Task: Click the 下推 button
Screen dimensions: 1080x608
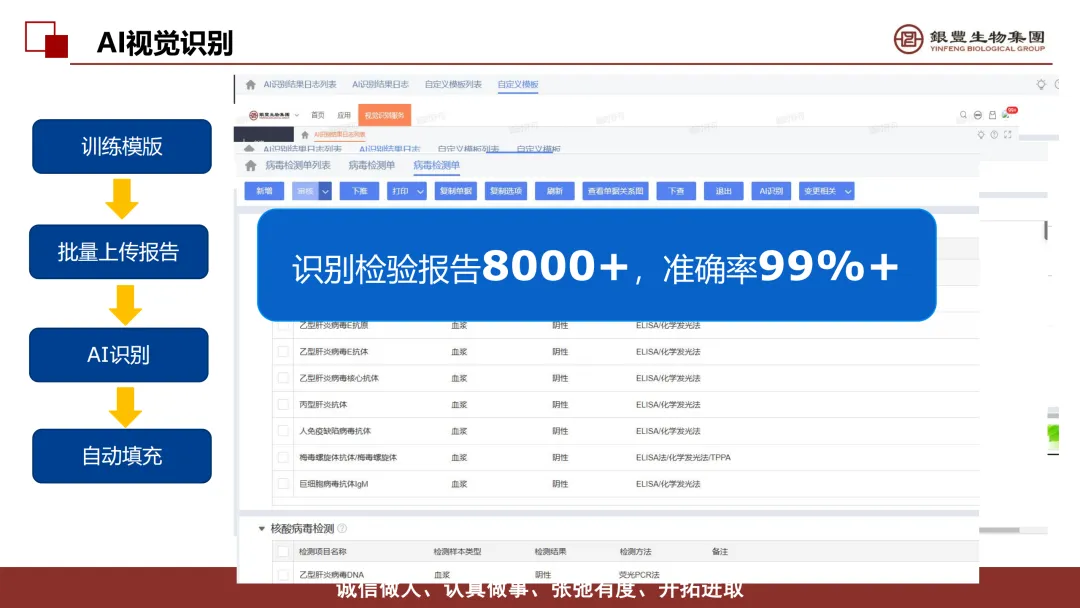Action: pyautogui.click(x=360, y=191)
